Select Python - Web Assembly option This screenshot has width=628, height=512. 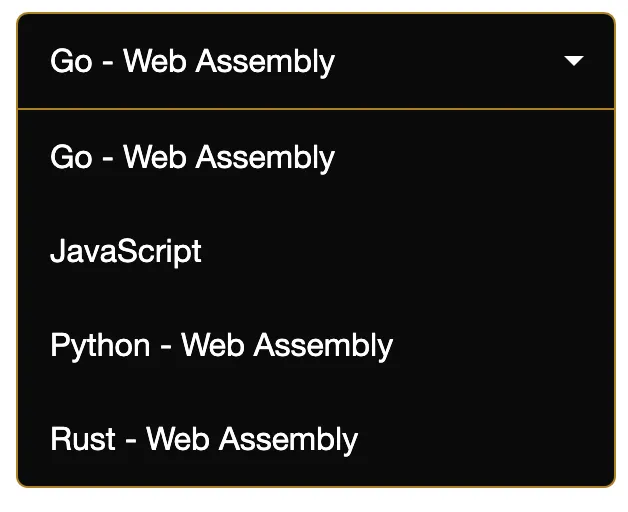[x=221, y=346]
